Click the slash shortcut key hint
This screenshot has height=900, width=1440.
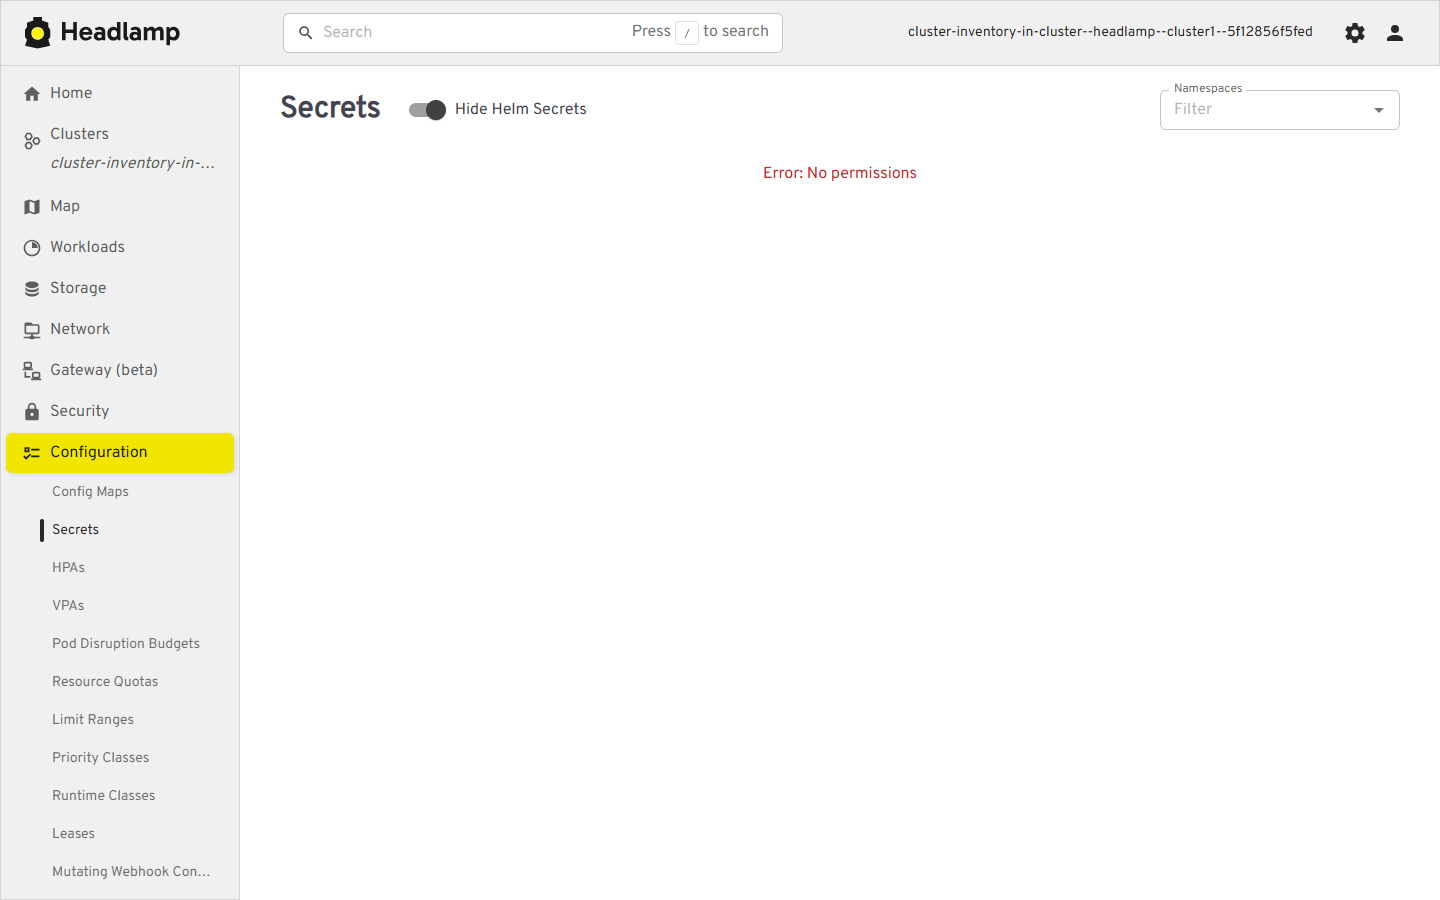point(687,33)
